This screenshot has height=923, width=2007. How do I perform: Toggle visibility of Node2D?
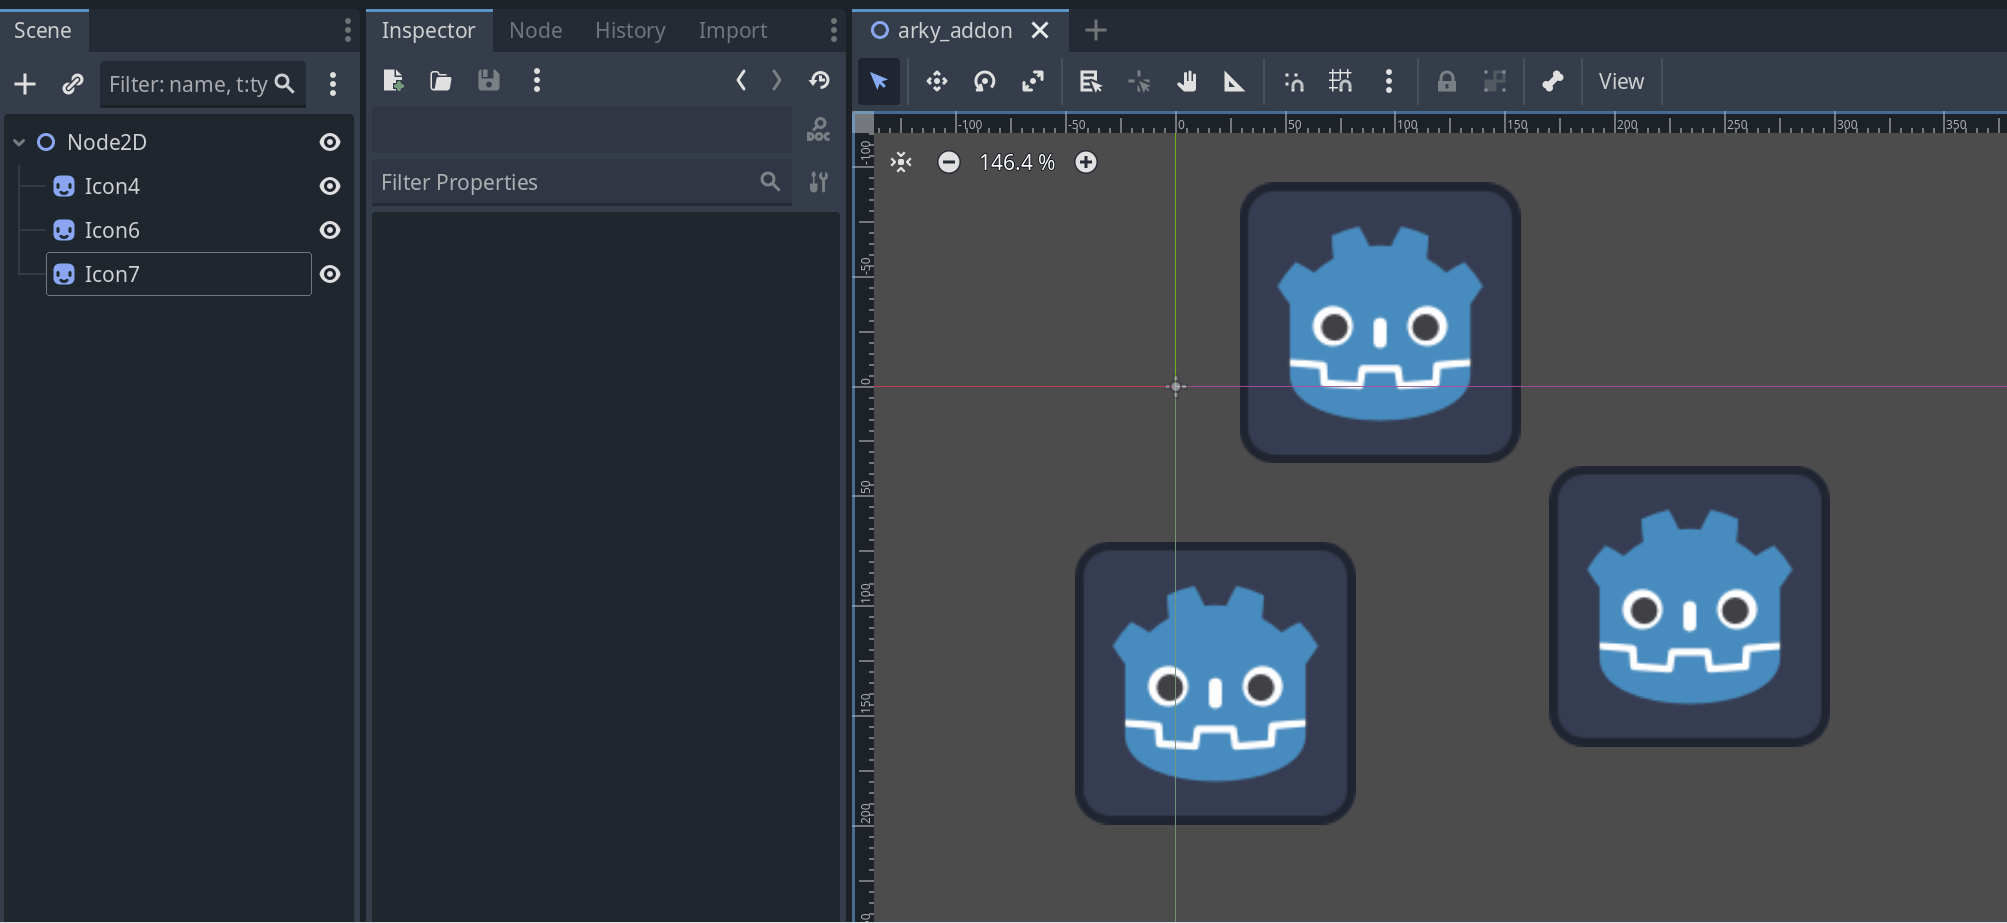pyautogui.click(x=330, y=142)
